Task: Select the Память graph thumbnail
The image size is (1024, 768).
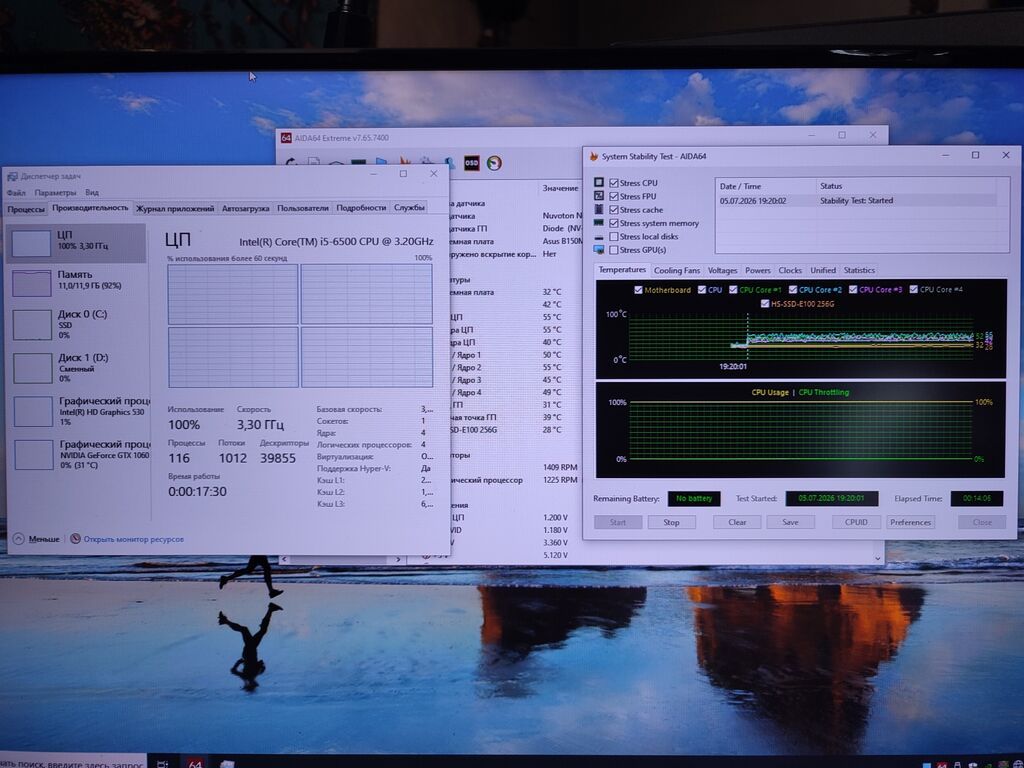Action: 31,283
